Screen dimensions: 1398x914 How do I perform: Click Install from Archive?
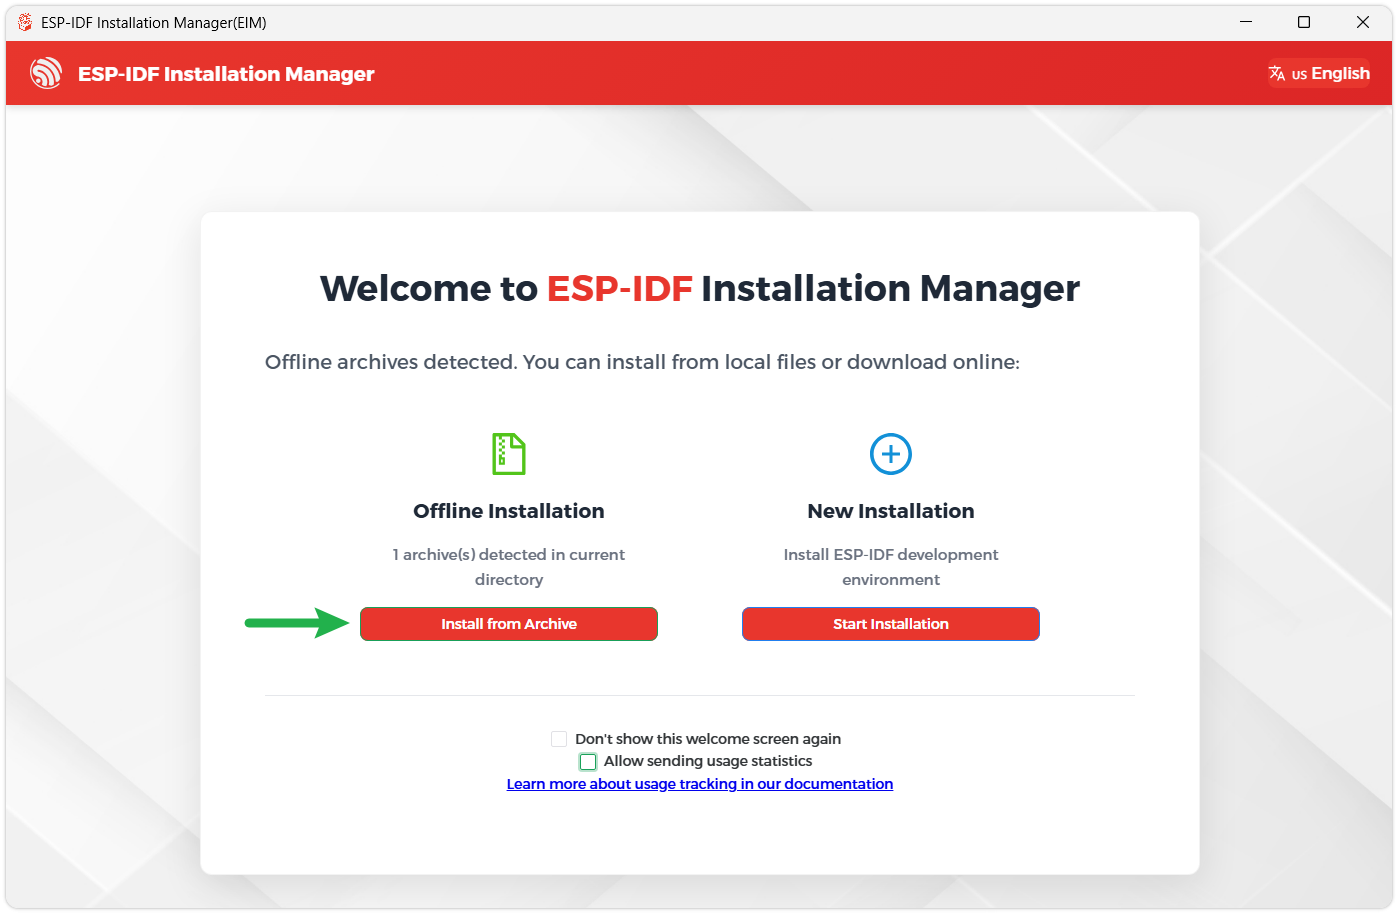pos(508,623)
